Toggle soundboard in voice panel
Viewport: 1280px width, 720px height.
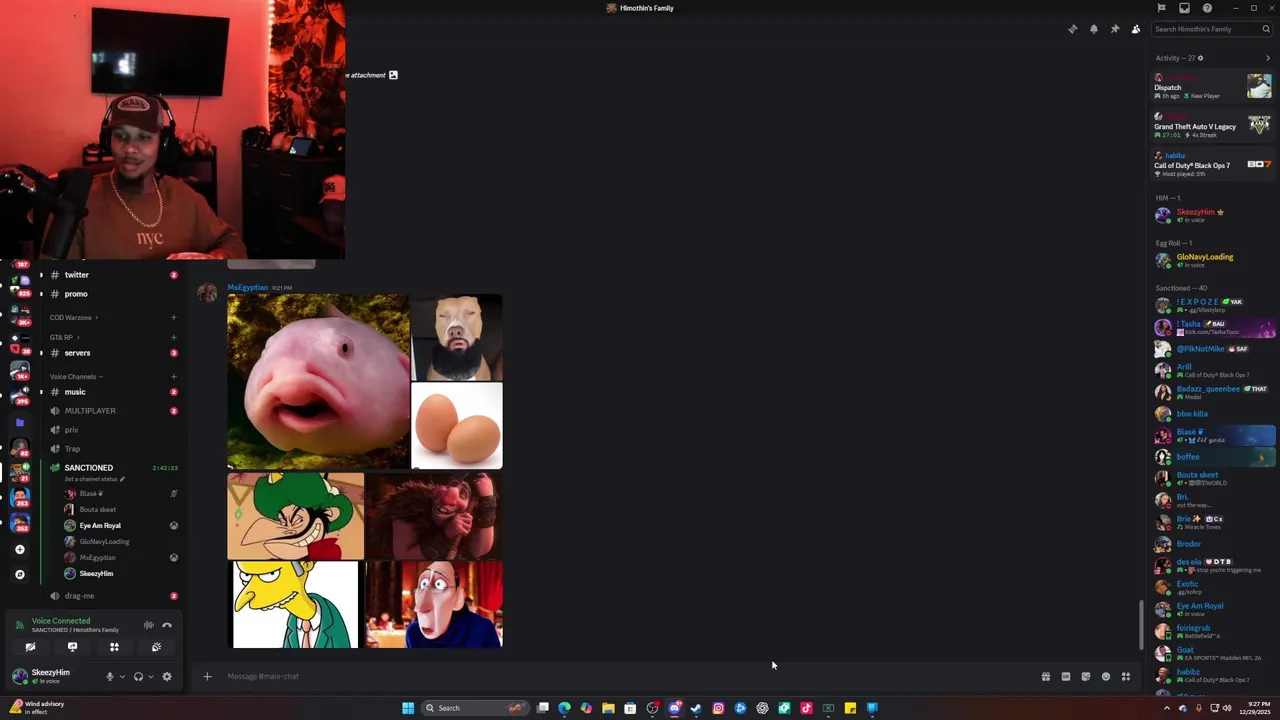click(156, 647)
